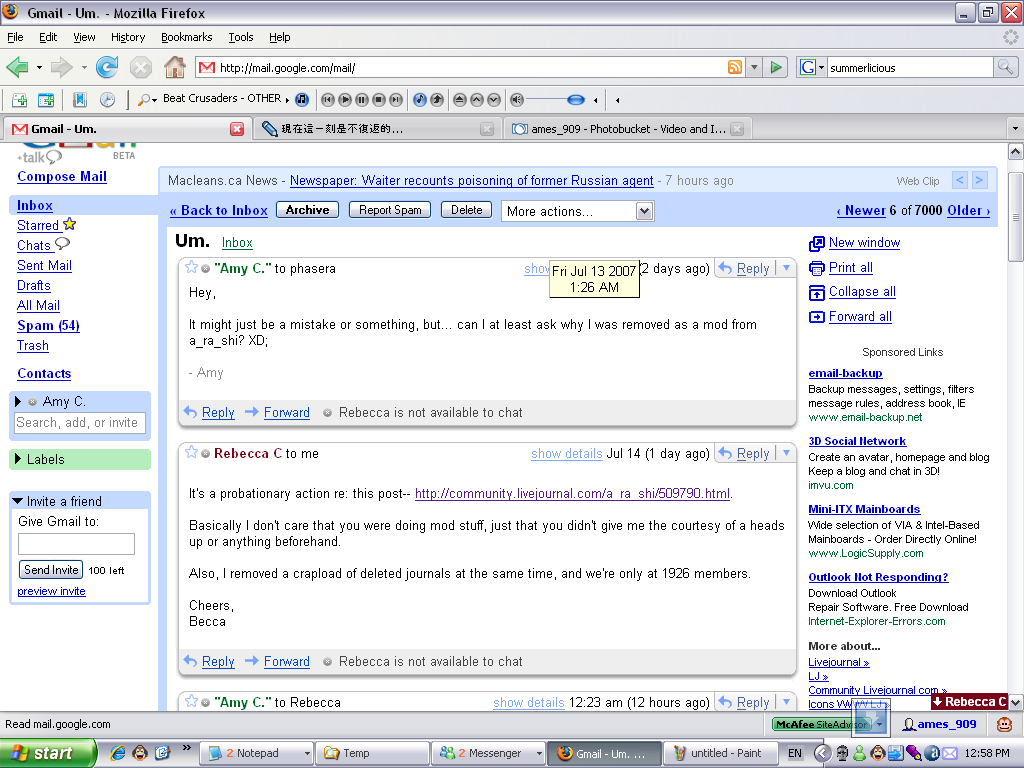Click Compose Mail link

tap(62, 176)
